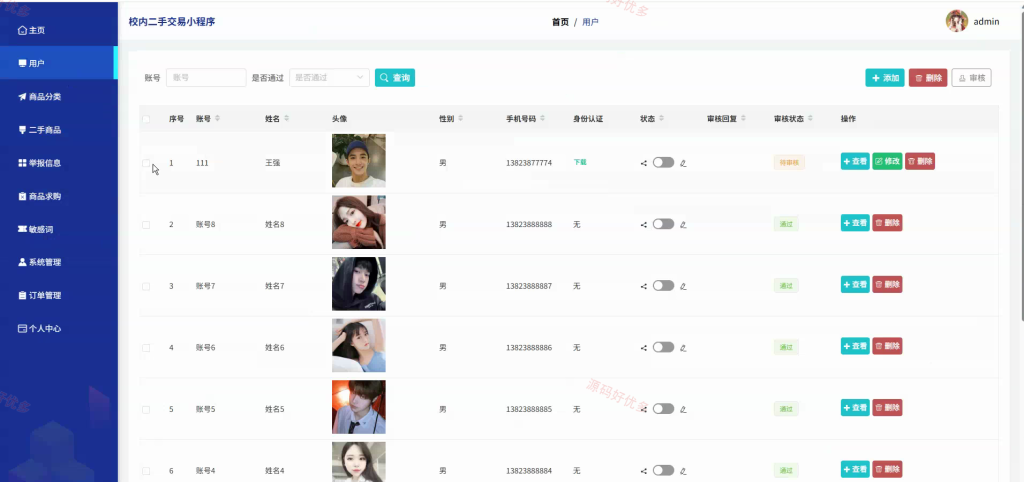1024x482 pixels.
Task: Click the 查询 search button
Action: (x=394, y=78)
